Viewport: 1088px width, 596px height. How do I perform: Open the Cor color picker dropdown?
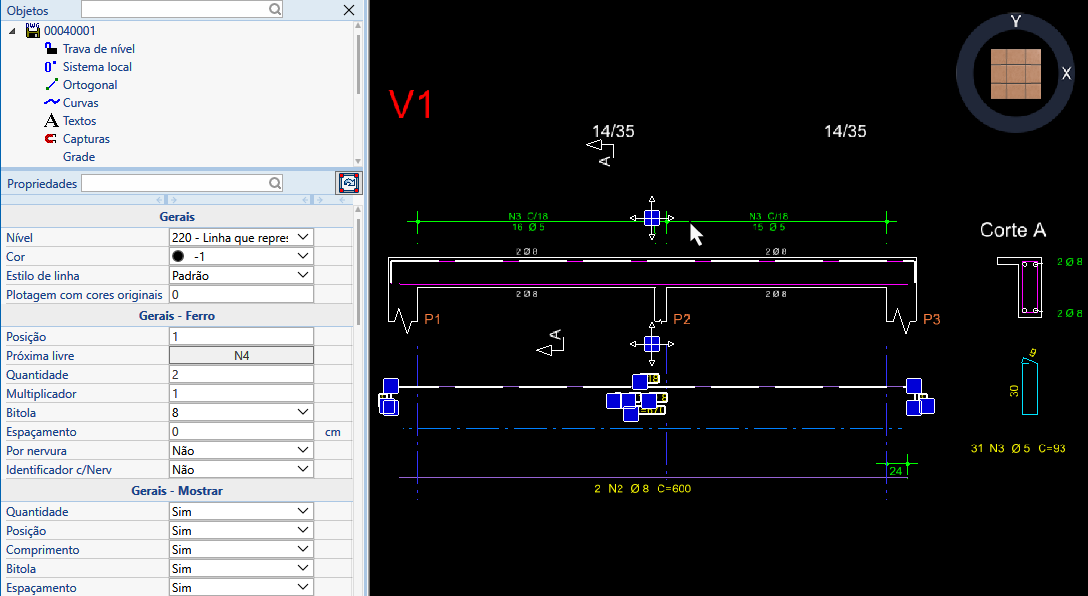[x=304, y=257]
